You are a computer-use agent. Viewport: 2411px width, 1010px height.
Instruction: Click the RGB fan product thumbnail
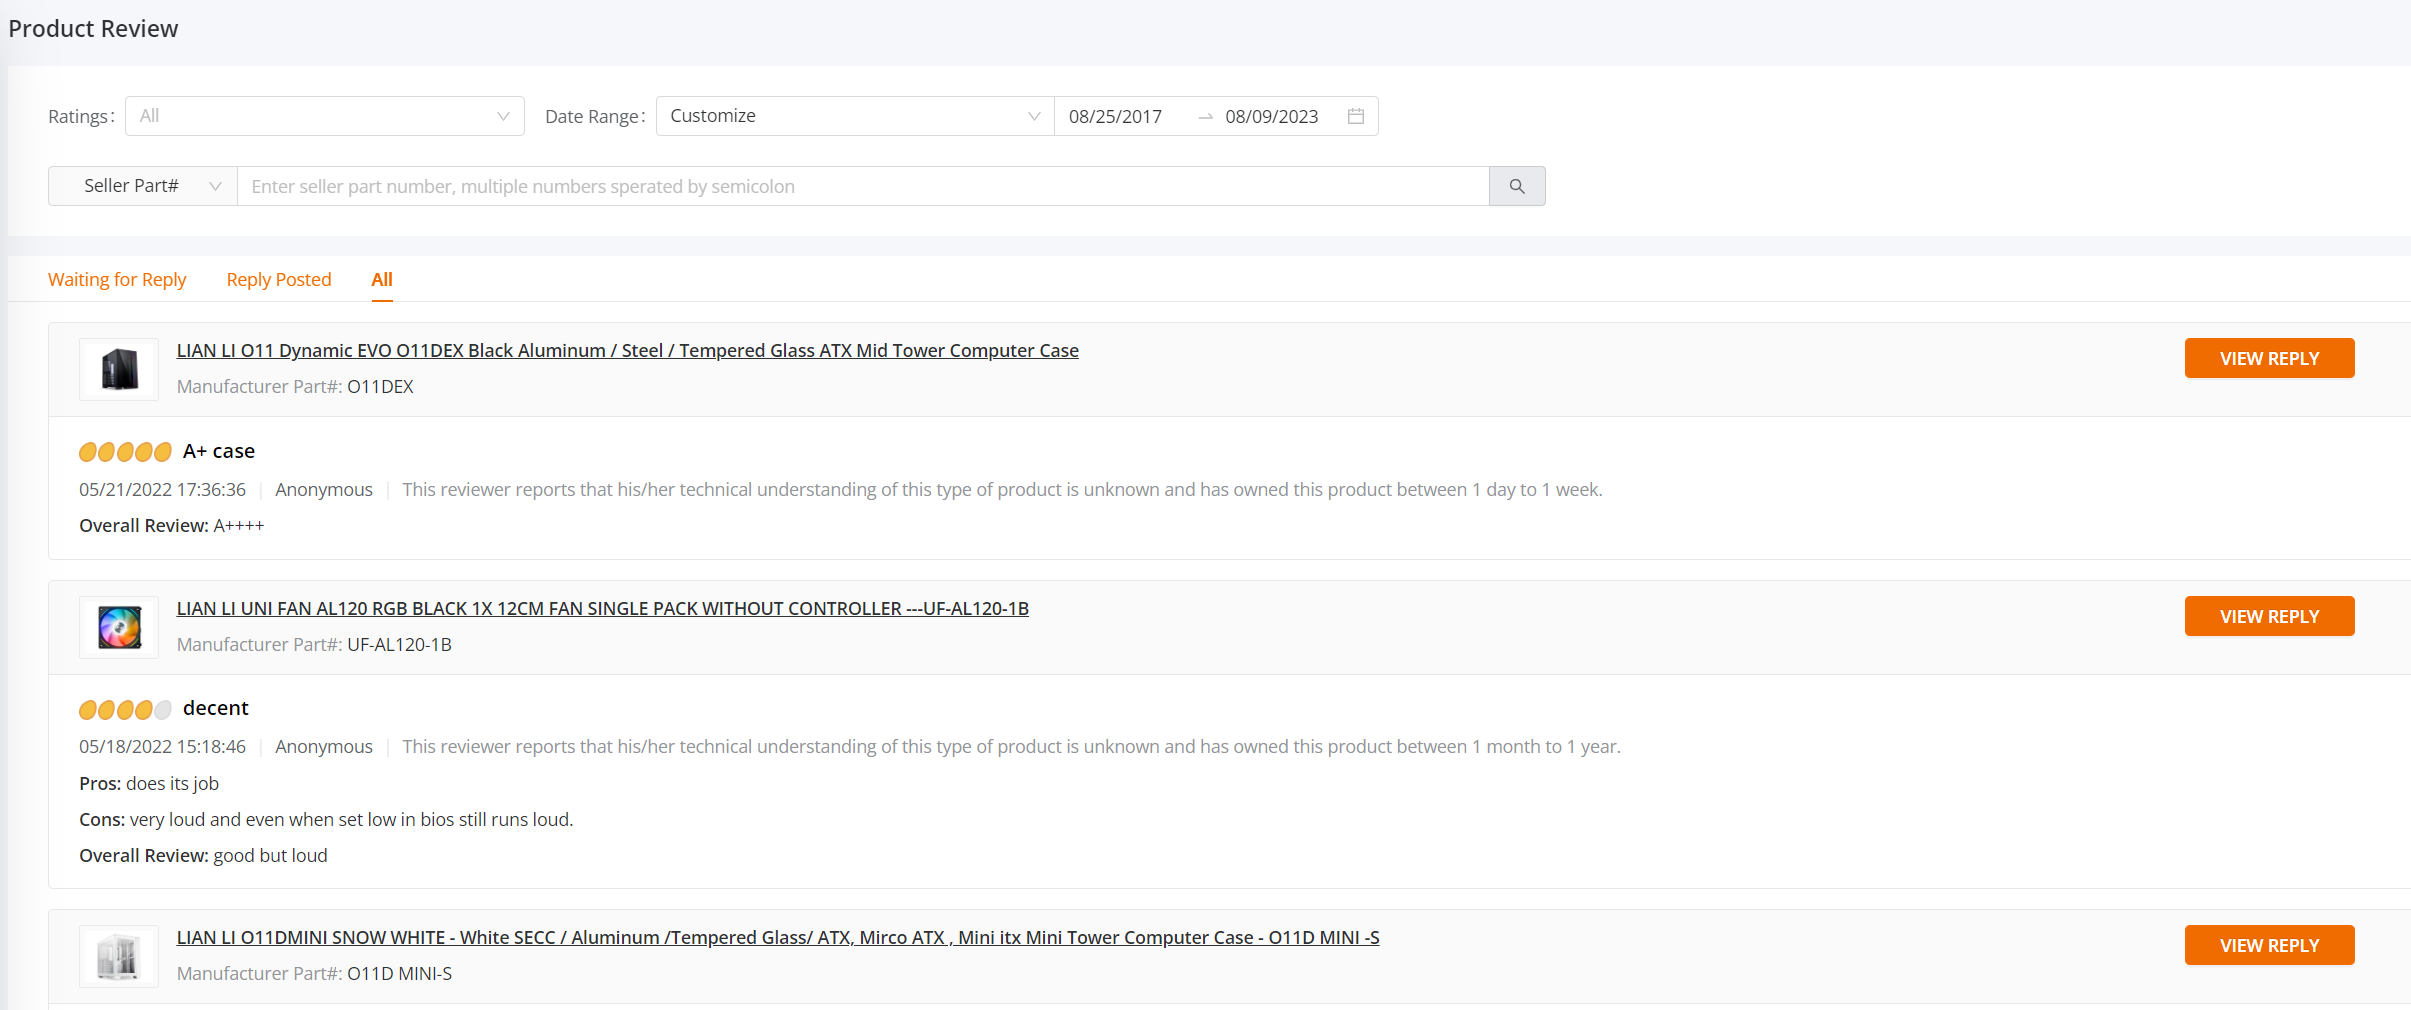point(119,627)
